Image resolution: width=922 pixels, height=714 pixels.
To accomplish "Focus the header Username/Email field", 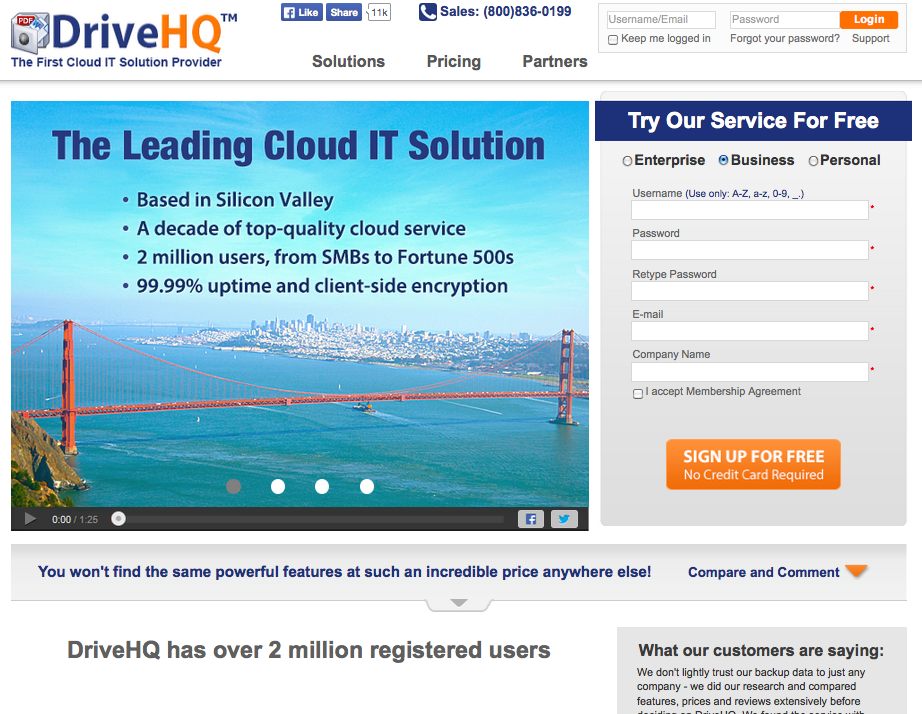I will point(661,19).
